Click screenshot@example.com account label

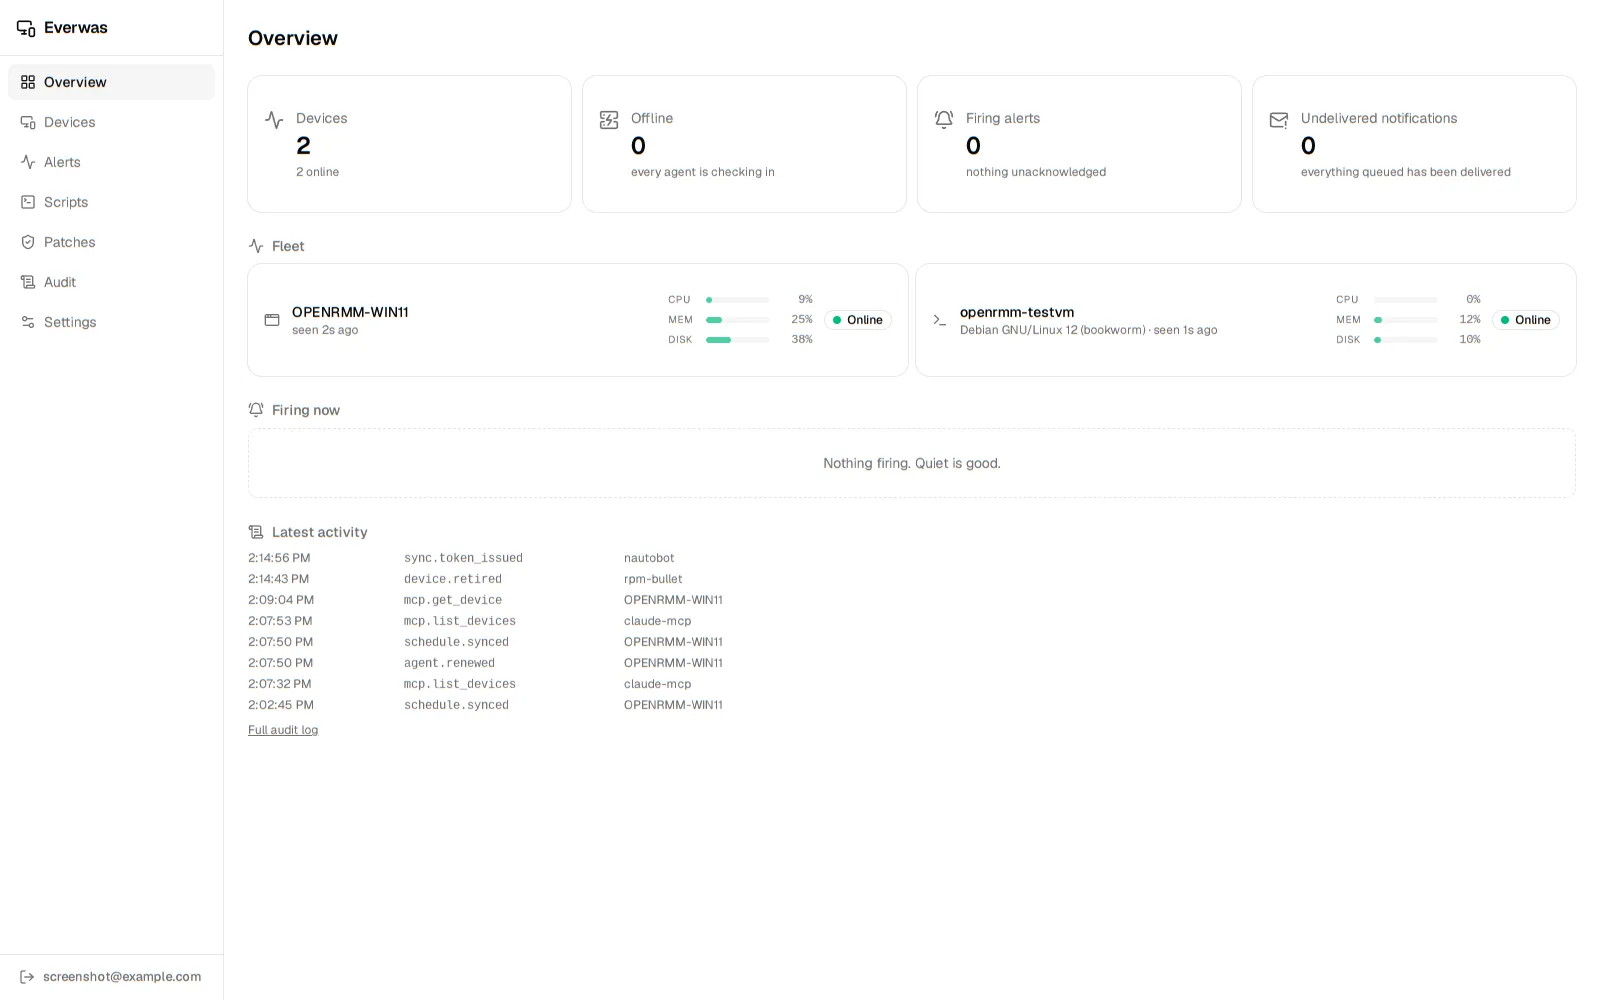point(122,977)
